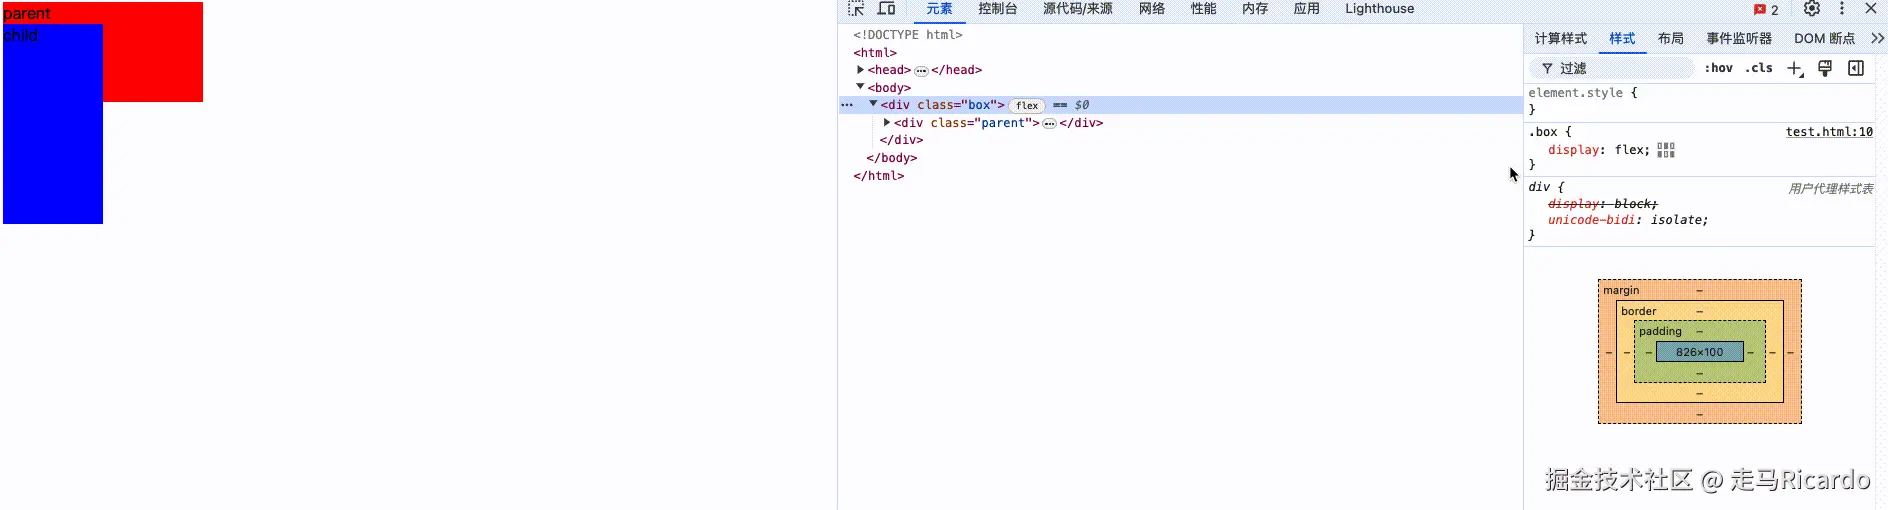
Task: Open the DOM 断点 pane tab
Action: click(x=1824, y=38)
